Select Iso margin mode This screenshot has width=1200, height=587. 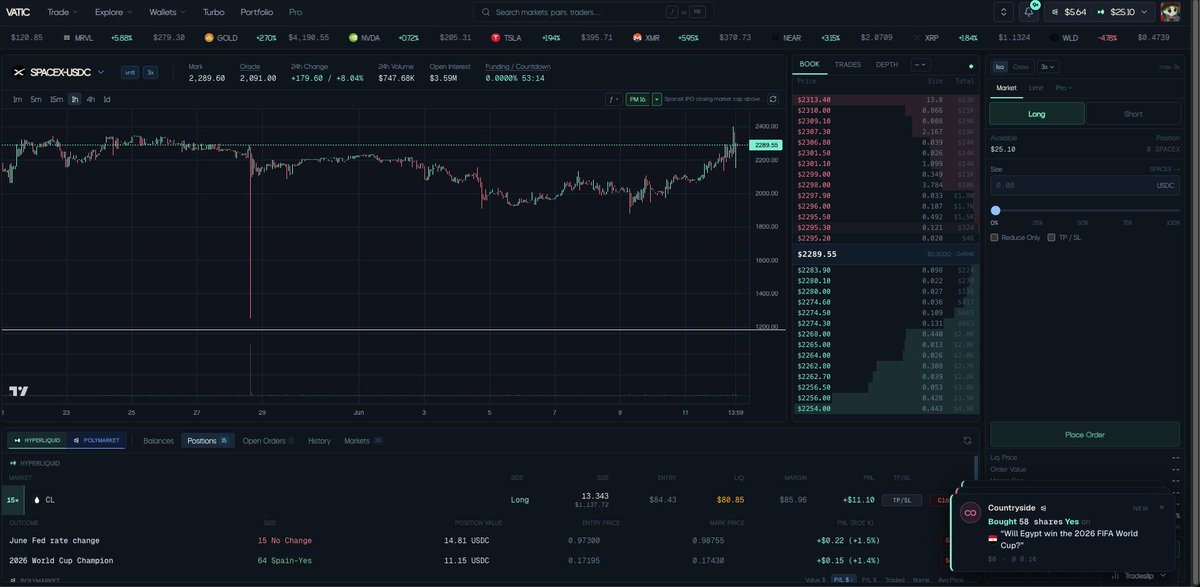tap(999, 66)
